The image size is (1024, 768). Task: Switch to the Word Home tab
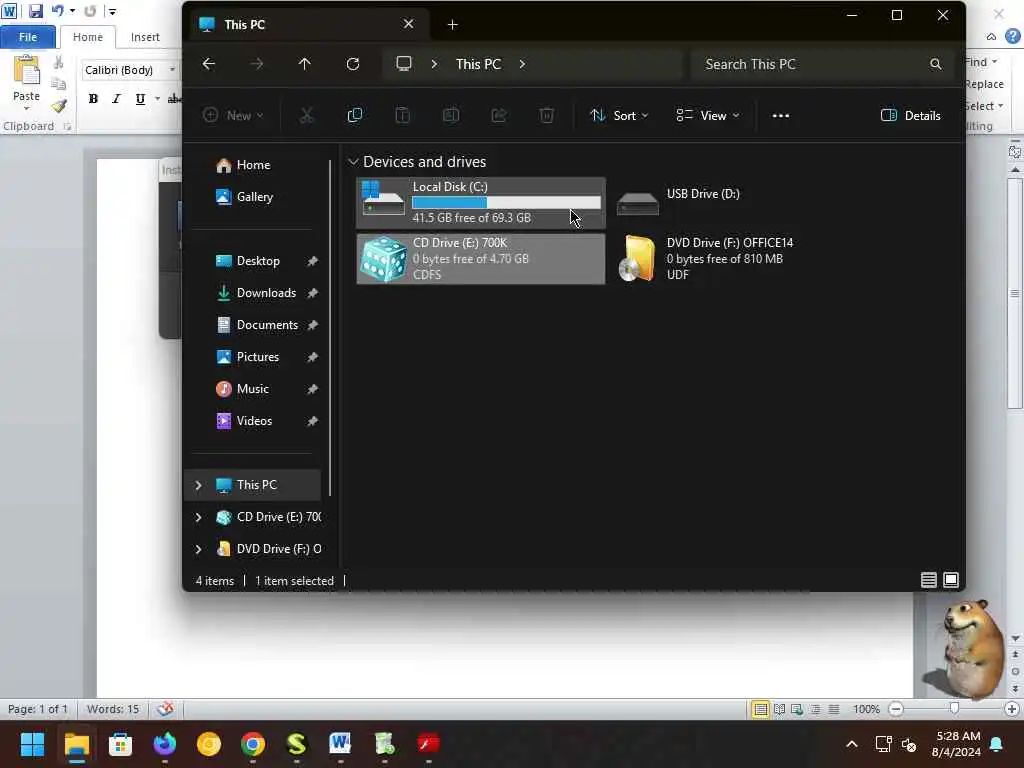click(x=88, y=37)
